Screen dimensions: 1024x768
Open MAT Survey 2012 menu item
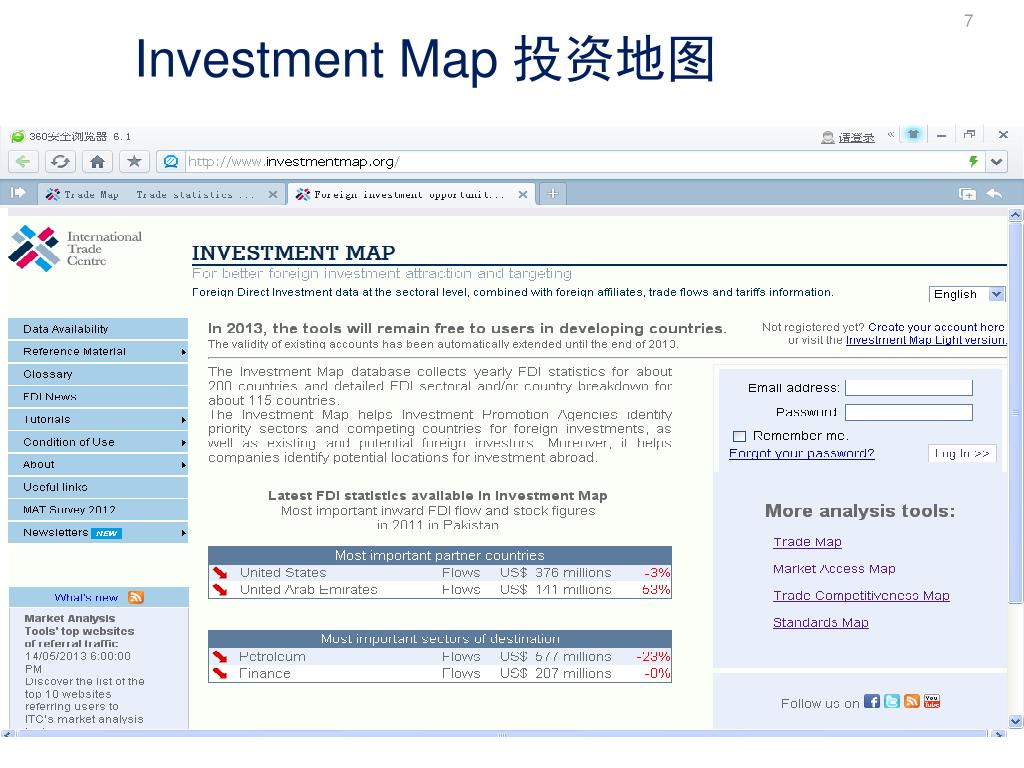98,509
